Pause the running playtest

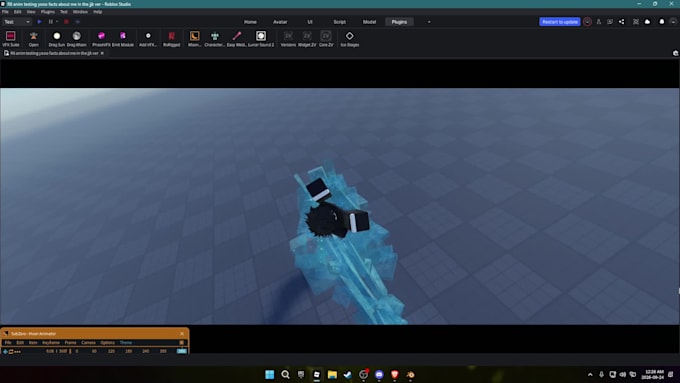coord(51,22)
